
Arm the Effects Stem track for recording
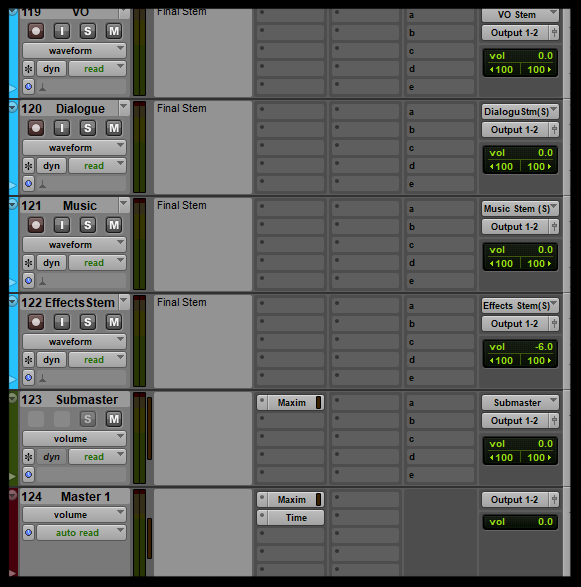coord(36,322)
